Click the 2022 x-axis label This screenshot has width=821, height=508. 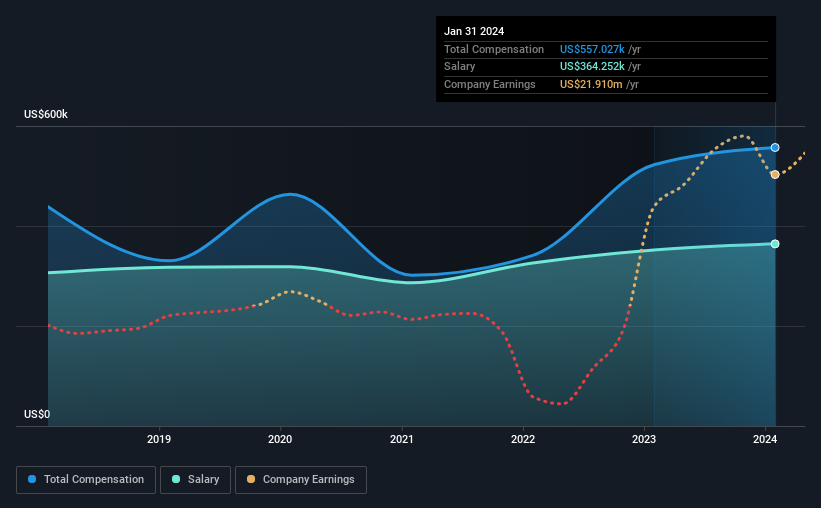(523, 439)
